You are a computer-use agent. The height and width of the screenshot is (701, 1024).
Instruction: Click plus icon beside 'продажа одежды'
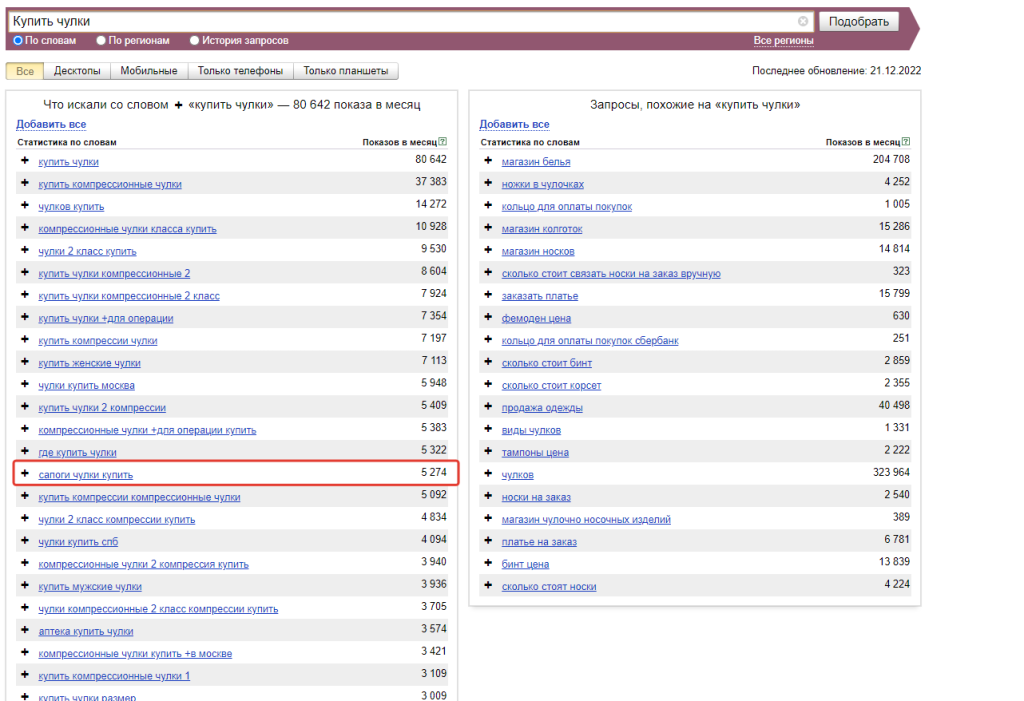click(x=488, y=406)
